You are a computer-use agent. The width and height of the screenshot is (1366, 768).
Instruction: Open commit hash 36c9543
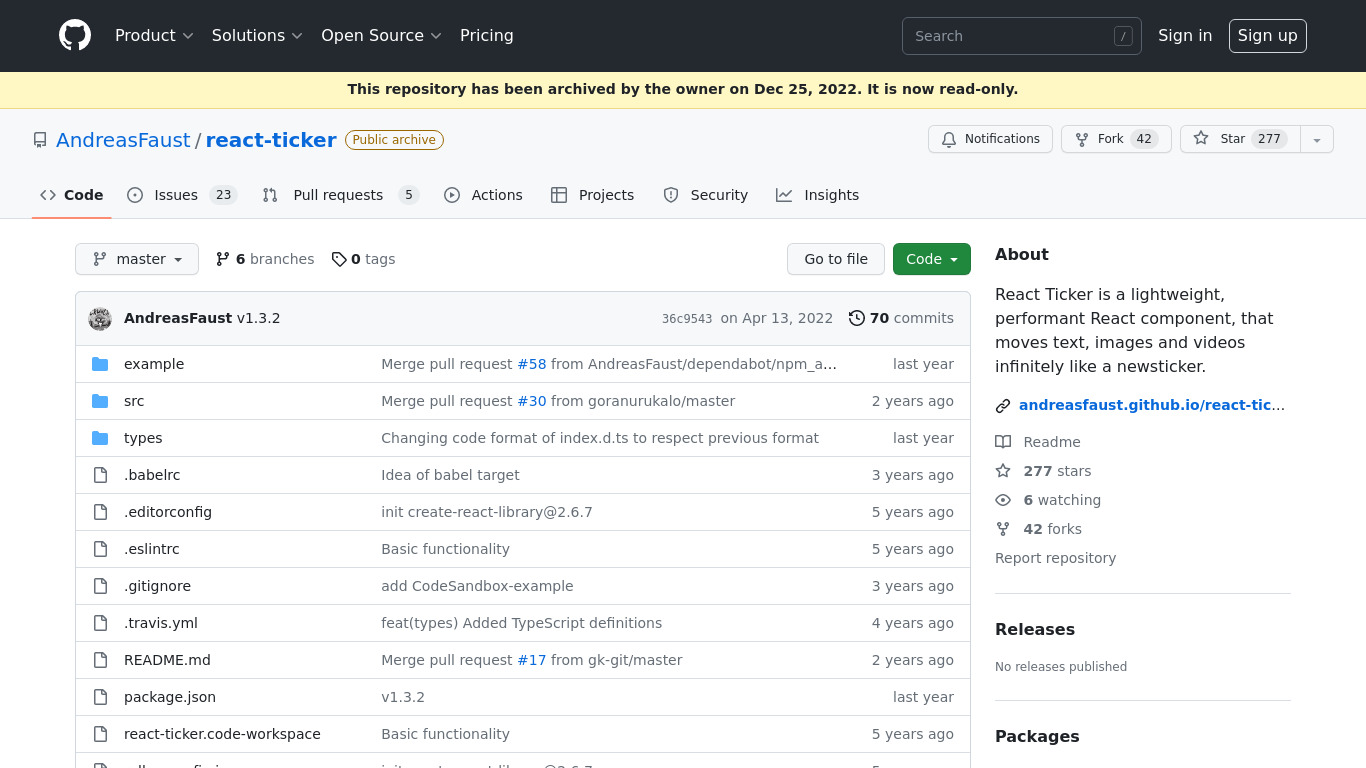pos(687,319)
